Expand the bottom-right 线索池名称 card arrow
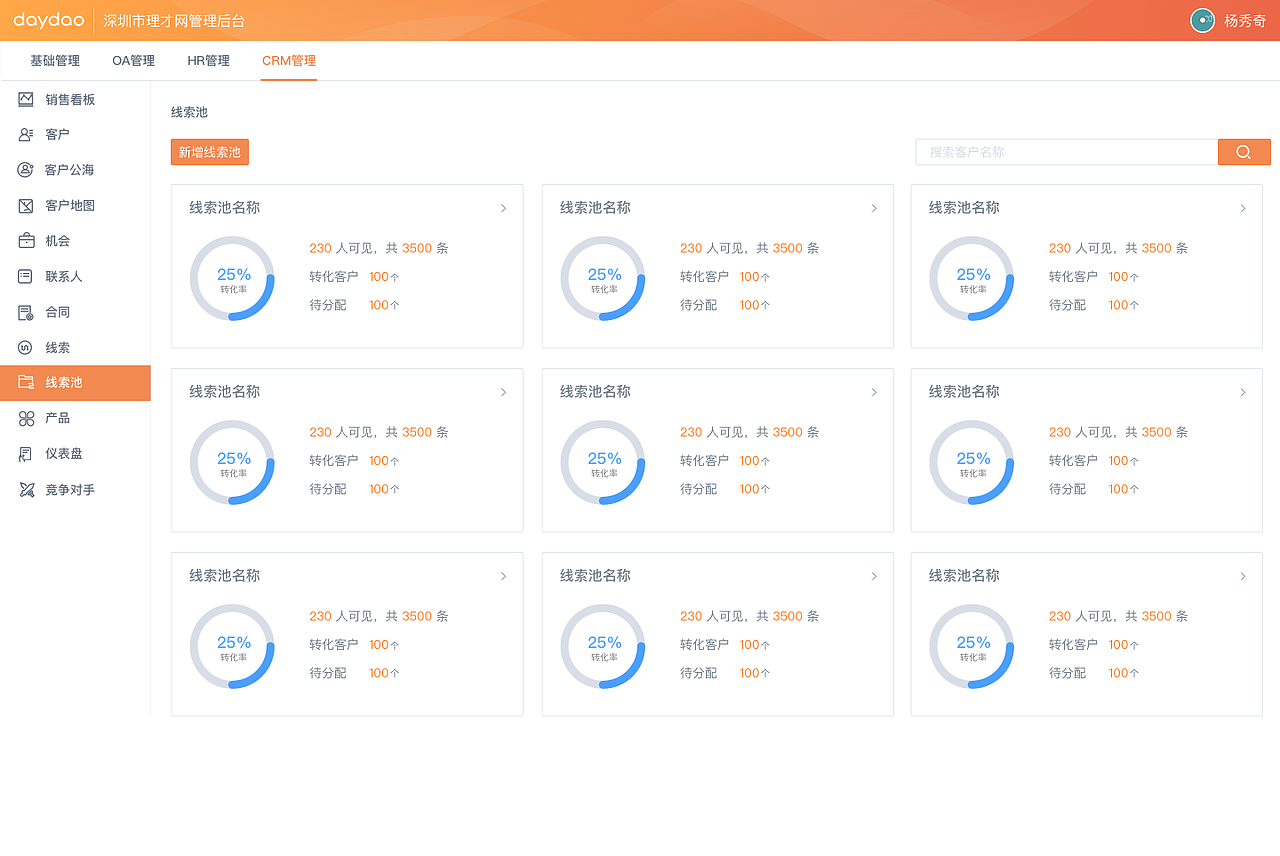The image size is (1280, 856). point(1243,576)
